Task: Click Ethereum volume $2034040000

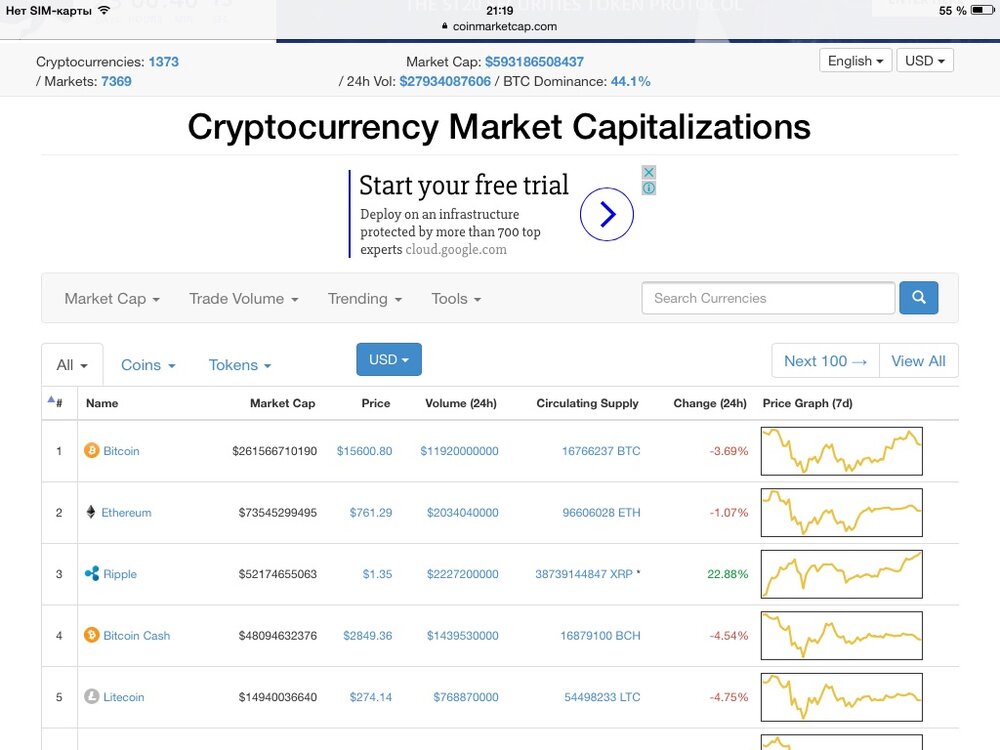Action: pos(462,512)
